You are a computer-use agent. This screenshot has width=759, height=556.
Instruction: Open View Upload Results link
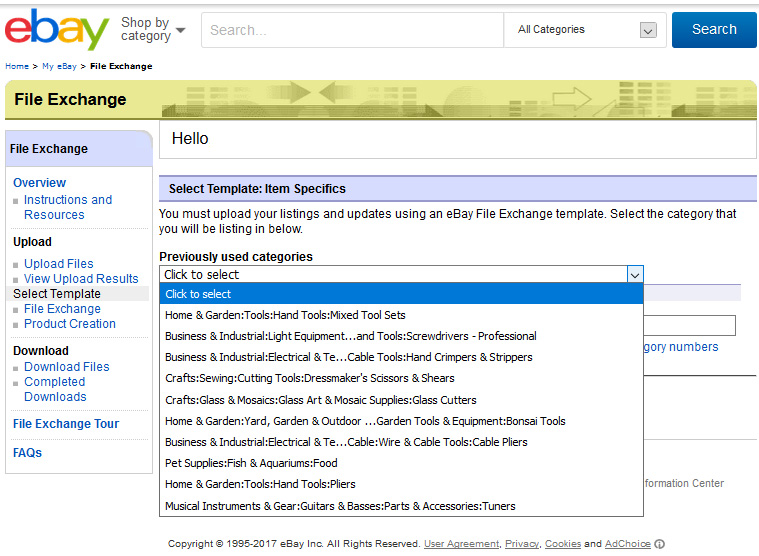[81, 279]
